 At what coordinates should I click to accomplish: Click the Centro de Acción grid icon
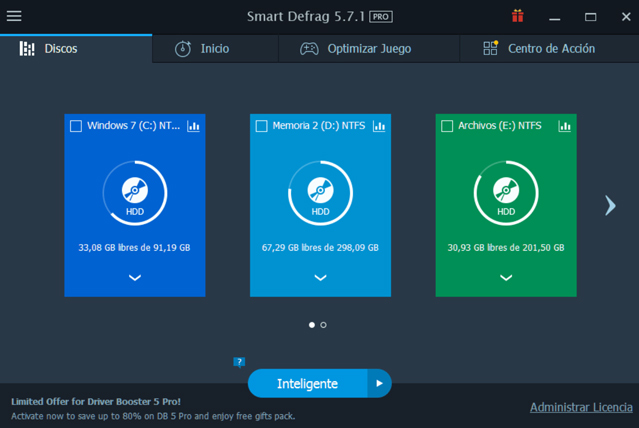(490, 48)
